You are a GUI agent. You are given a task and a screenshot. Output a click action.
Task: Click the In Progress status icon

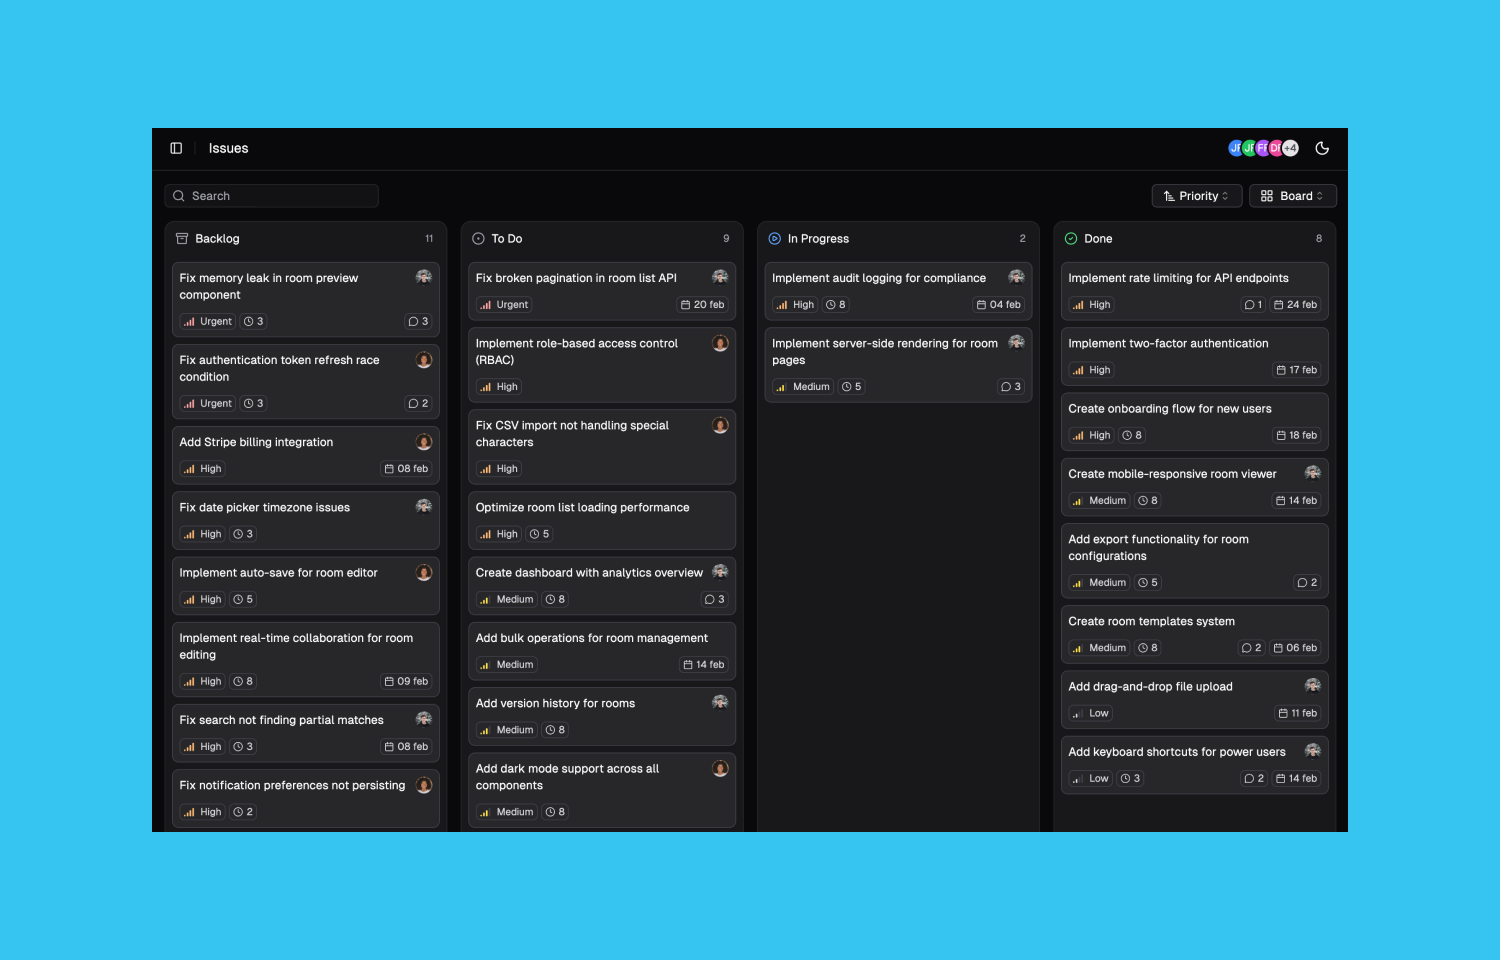click(775, 238)
